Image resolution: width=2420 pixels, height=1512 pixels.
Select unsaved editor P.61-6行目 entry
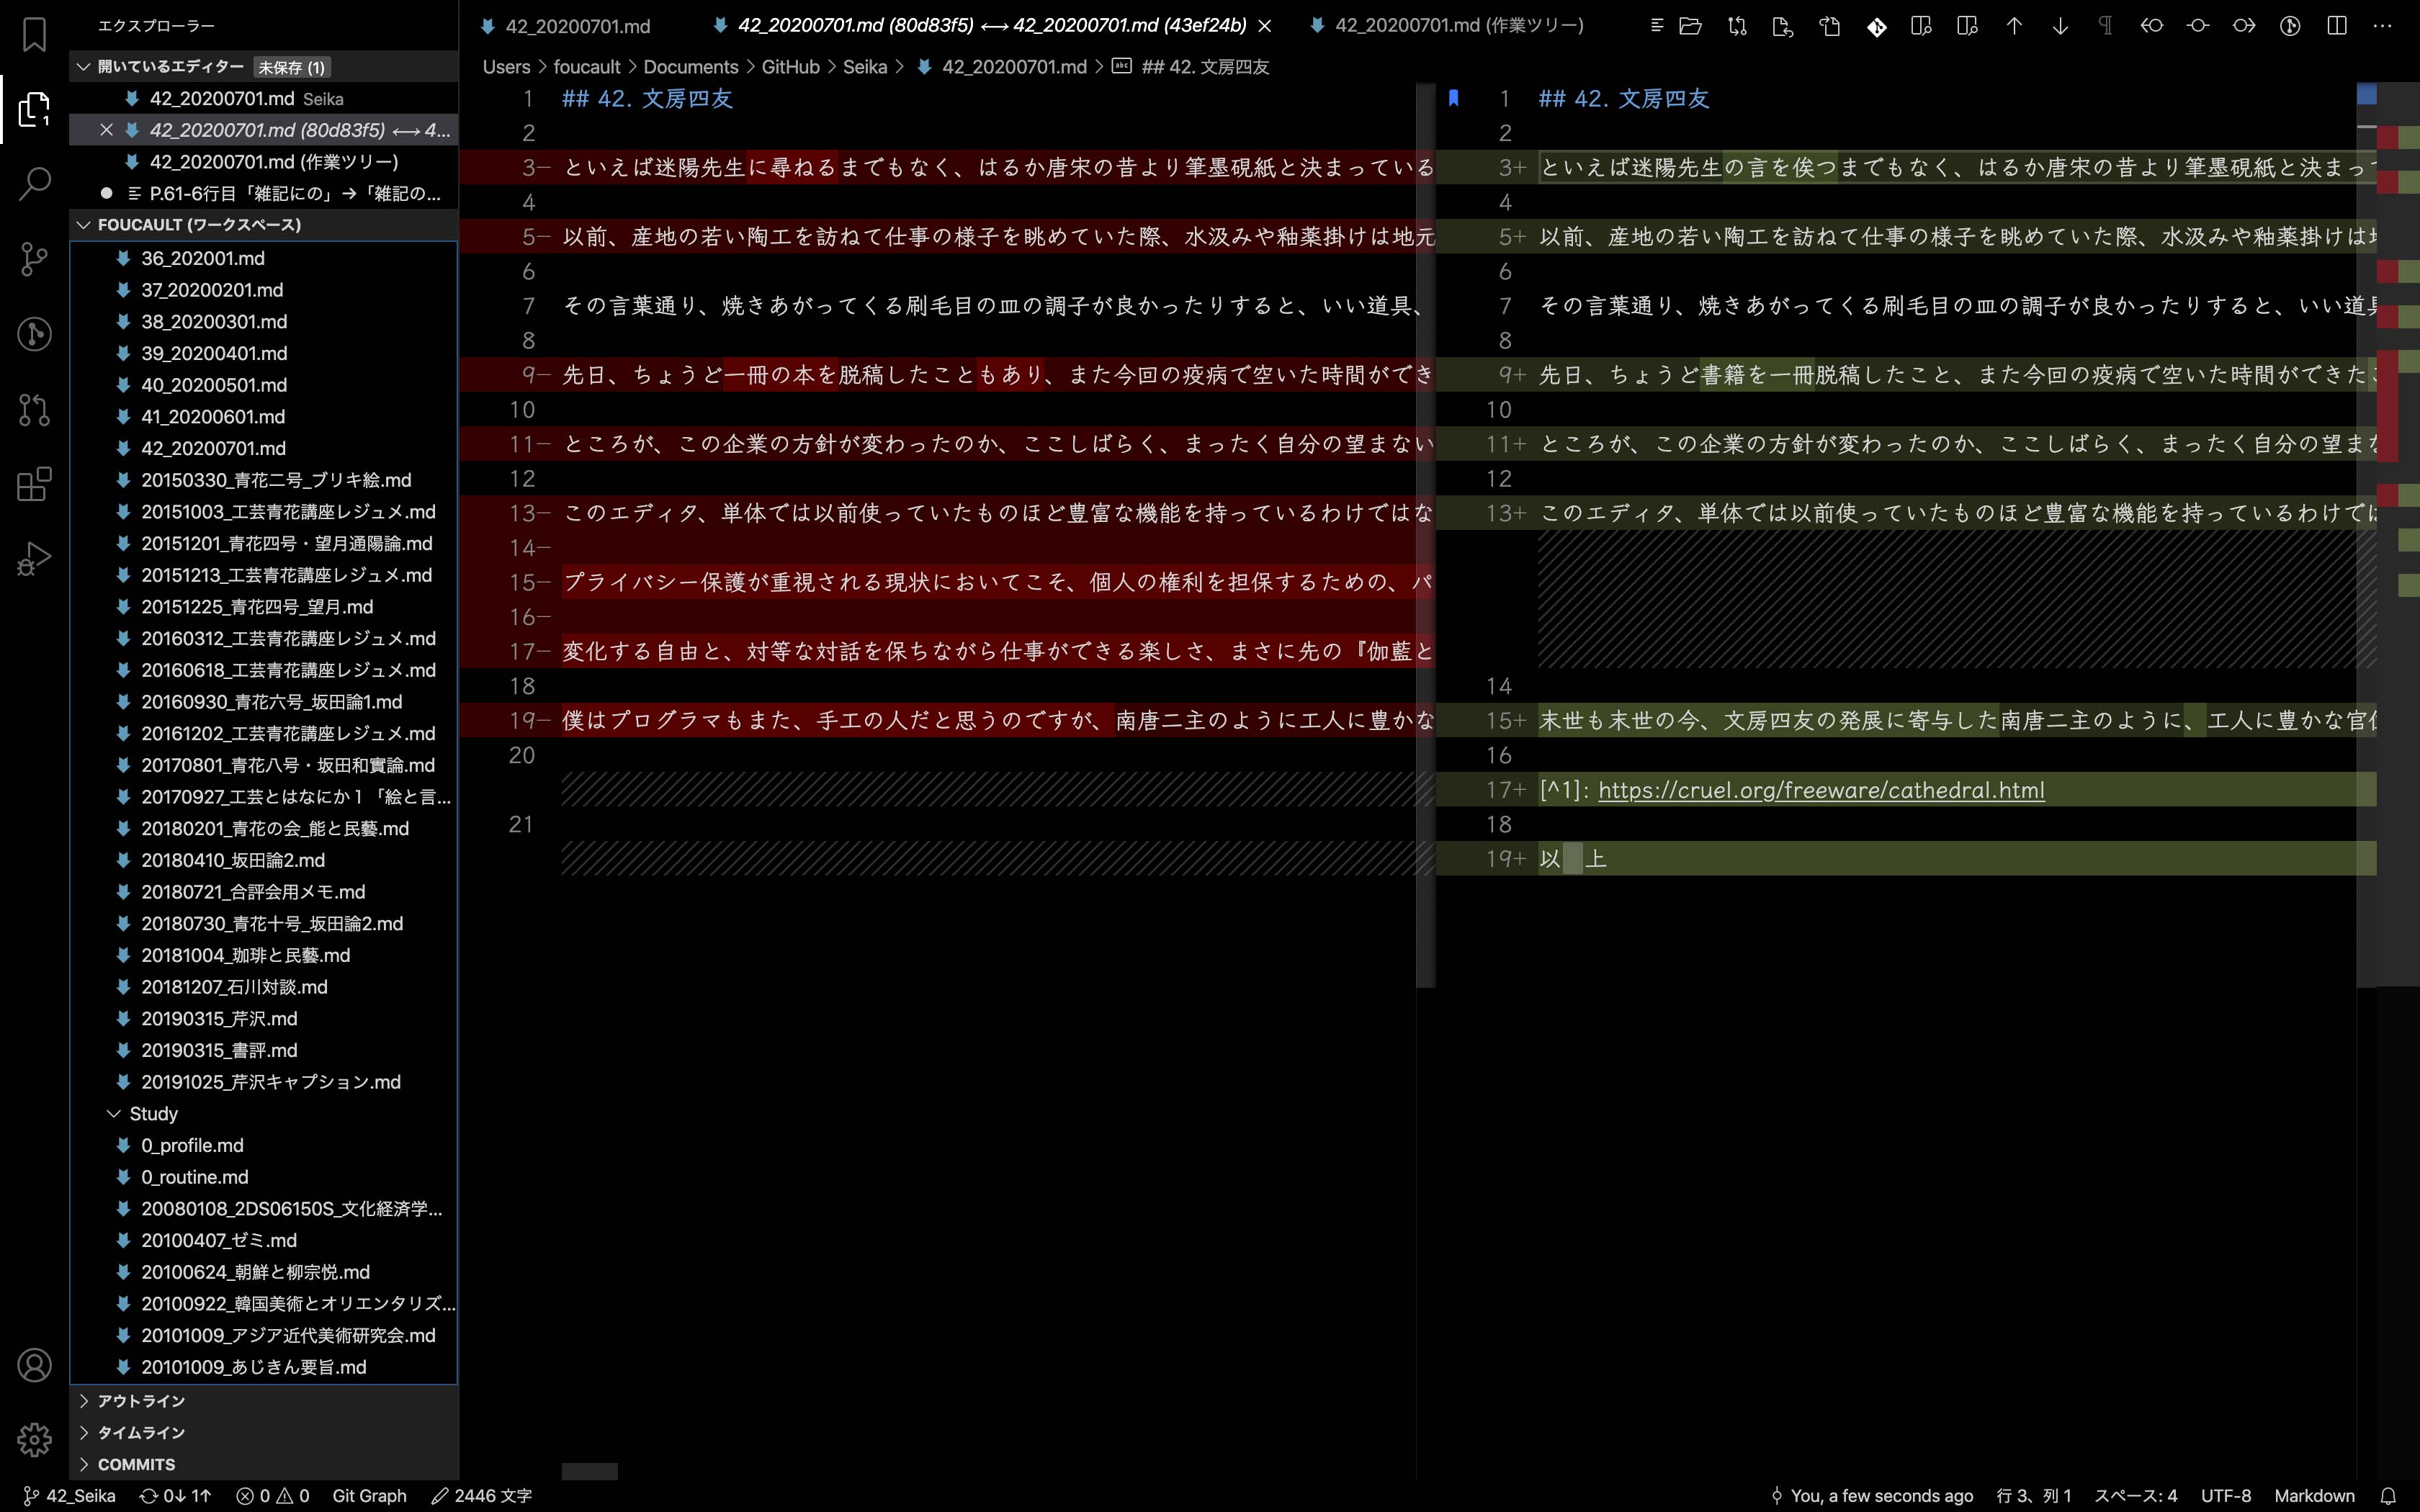click(264, 193)
